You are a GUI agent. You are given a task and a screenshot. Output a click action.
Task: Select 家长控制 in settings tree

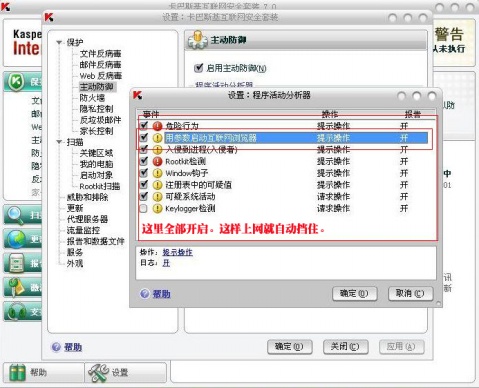pos(96,131)
